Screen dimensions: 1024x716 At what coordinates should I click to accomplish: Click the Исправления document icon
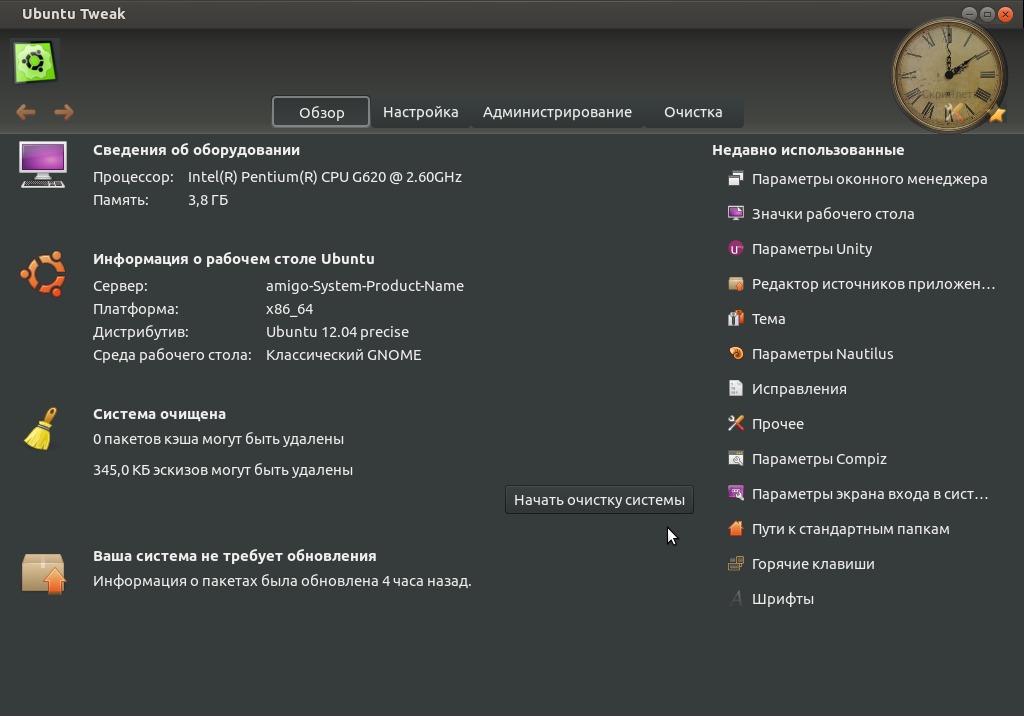click(x=736, y=389)
